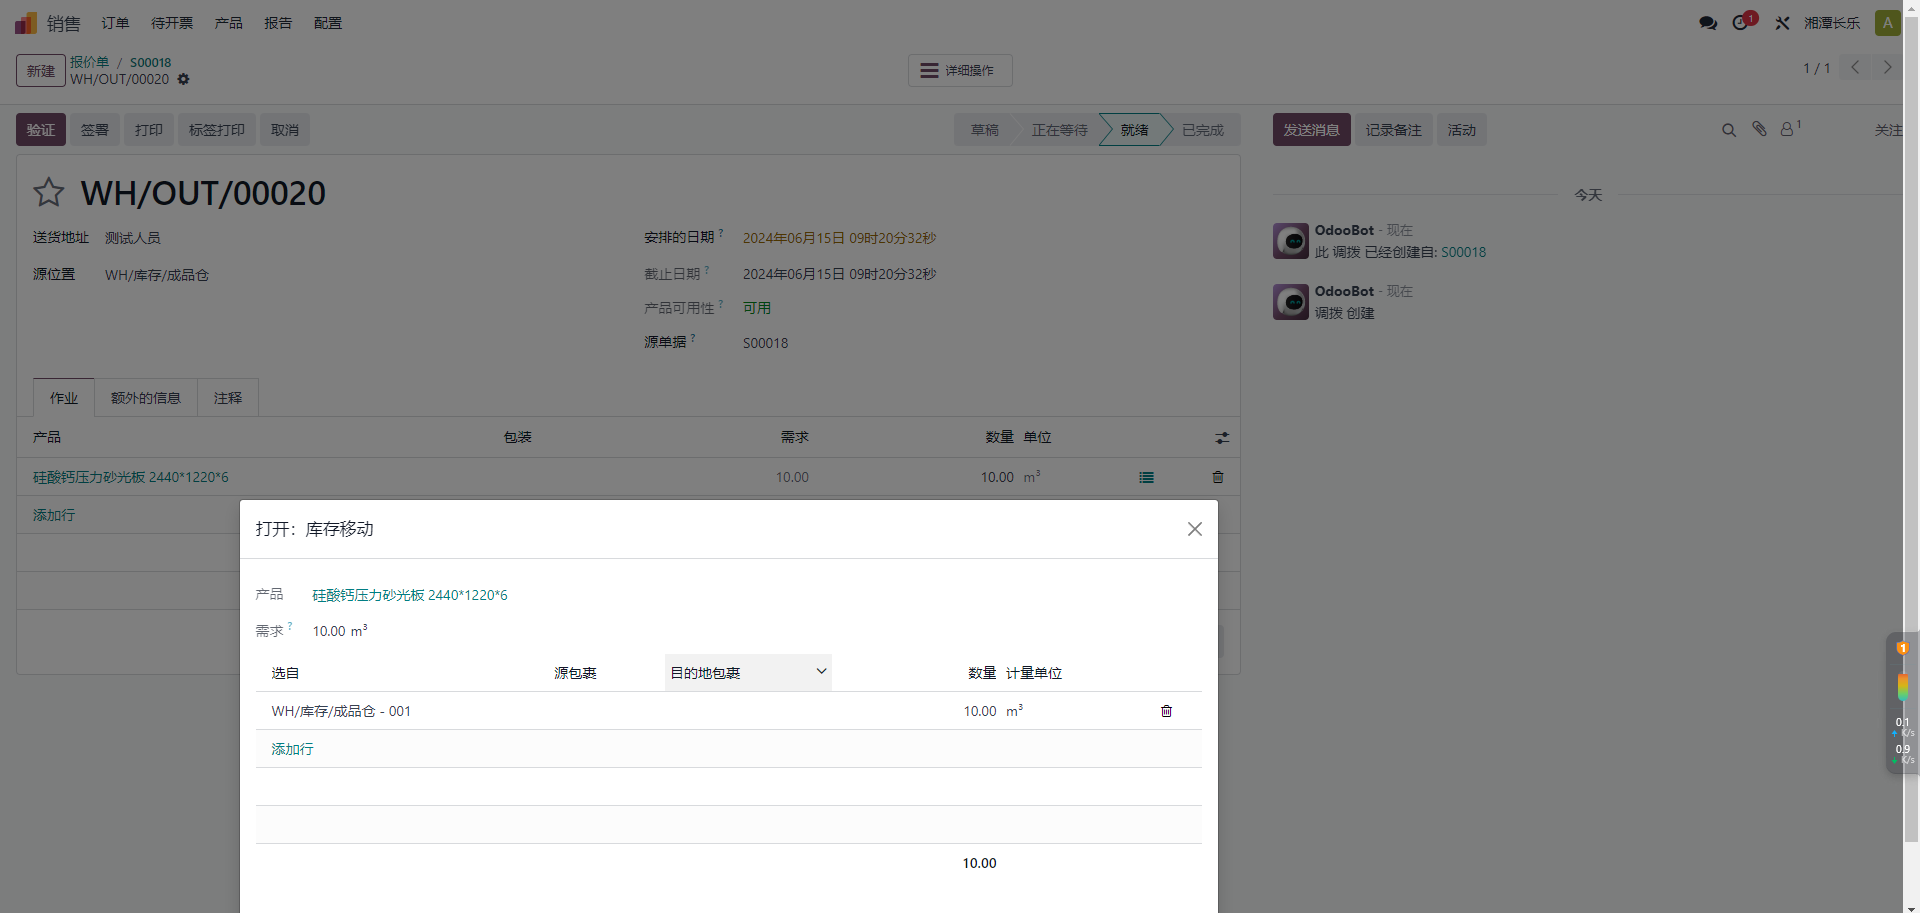This screenshot has width=1920, height=913.
Task: Click 添加行 in the stock move dialog
Action: point(292,749)
